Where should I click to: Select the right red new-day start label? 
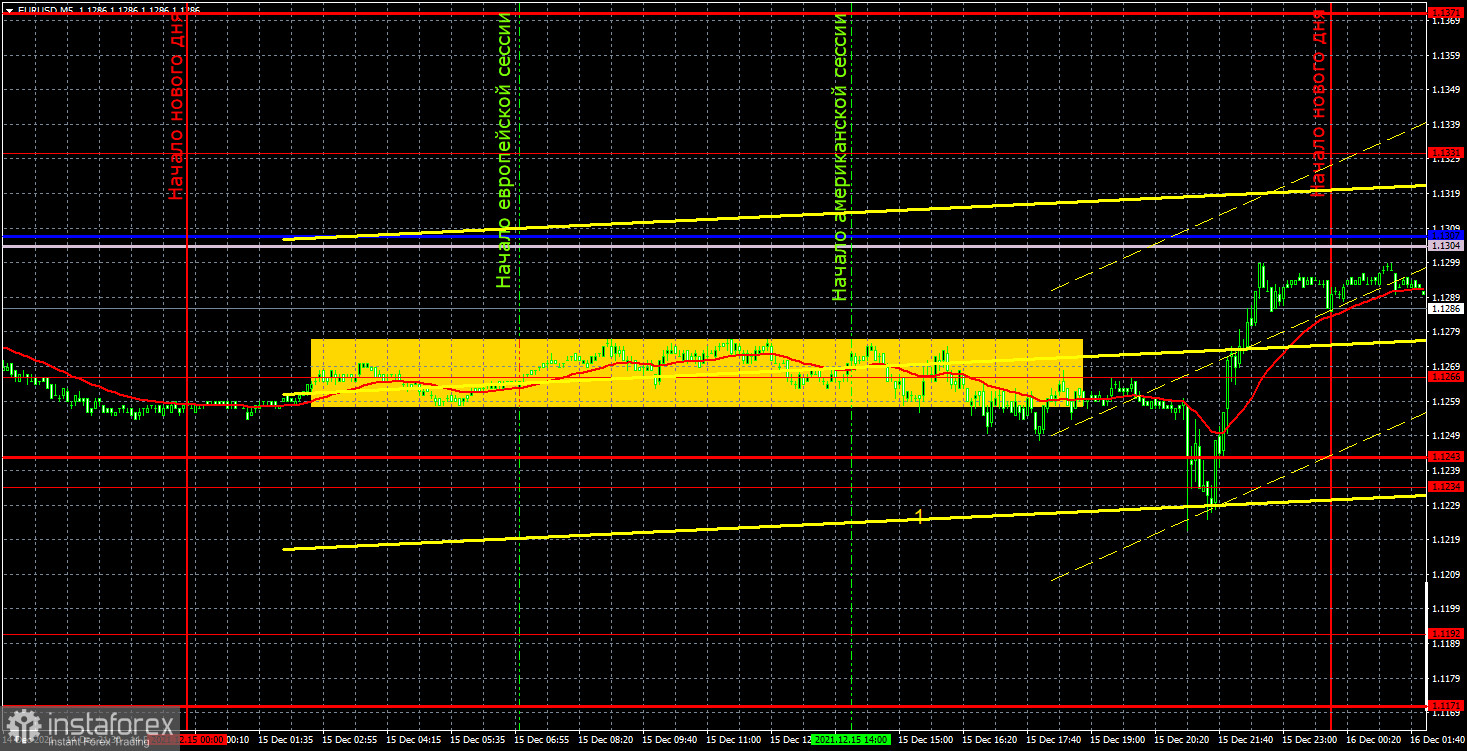[1319, 102]
